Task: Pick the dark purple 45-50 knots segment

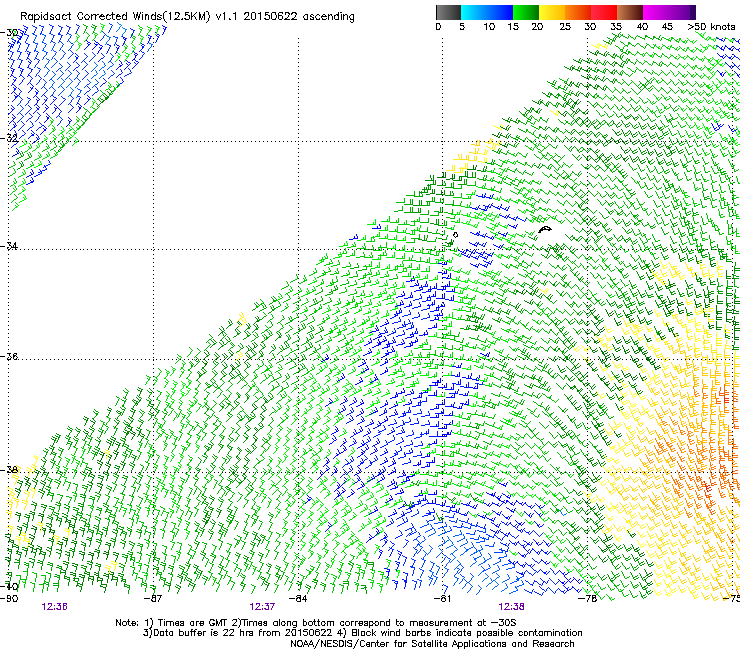Action: 682,12
